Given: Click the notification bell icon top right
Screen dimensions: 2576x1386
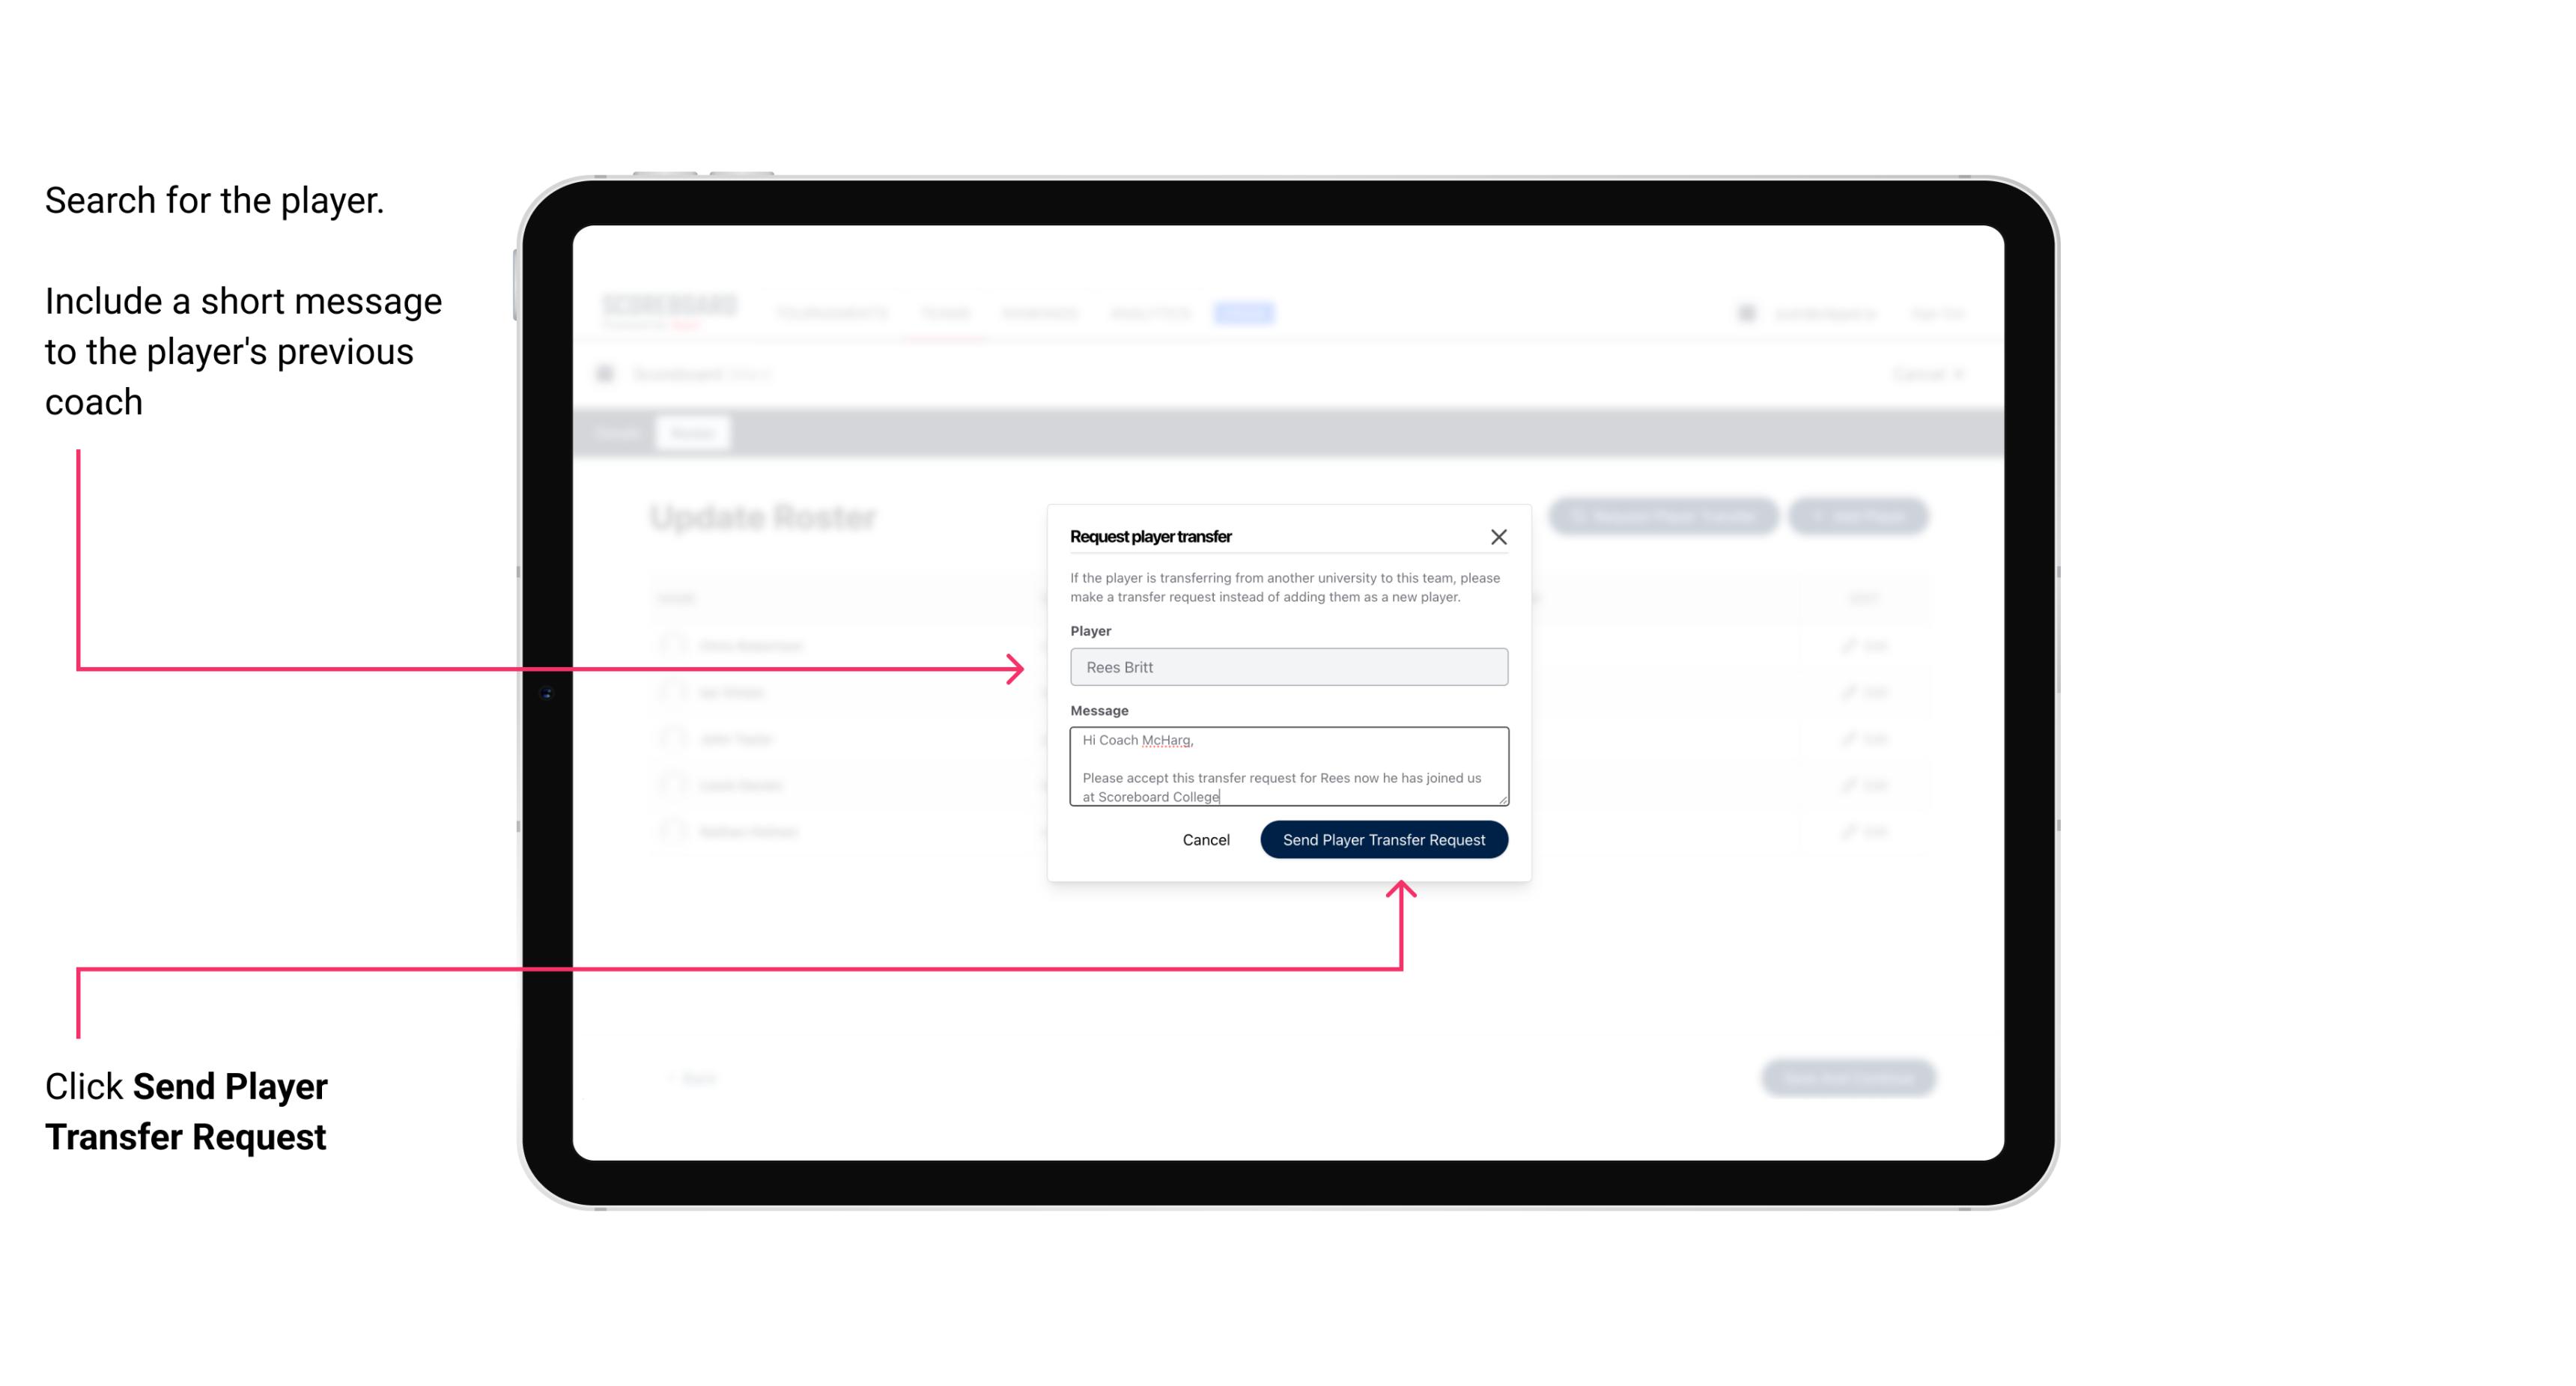Looking at the screenshot, I should pyautogui.click(x=1746, y=312).
